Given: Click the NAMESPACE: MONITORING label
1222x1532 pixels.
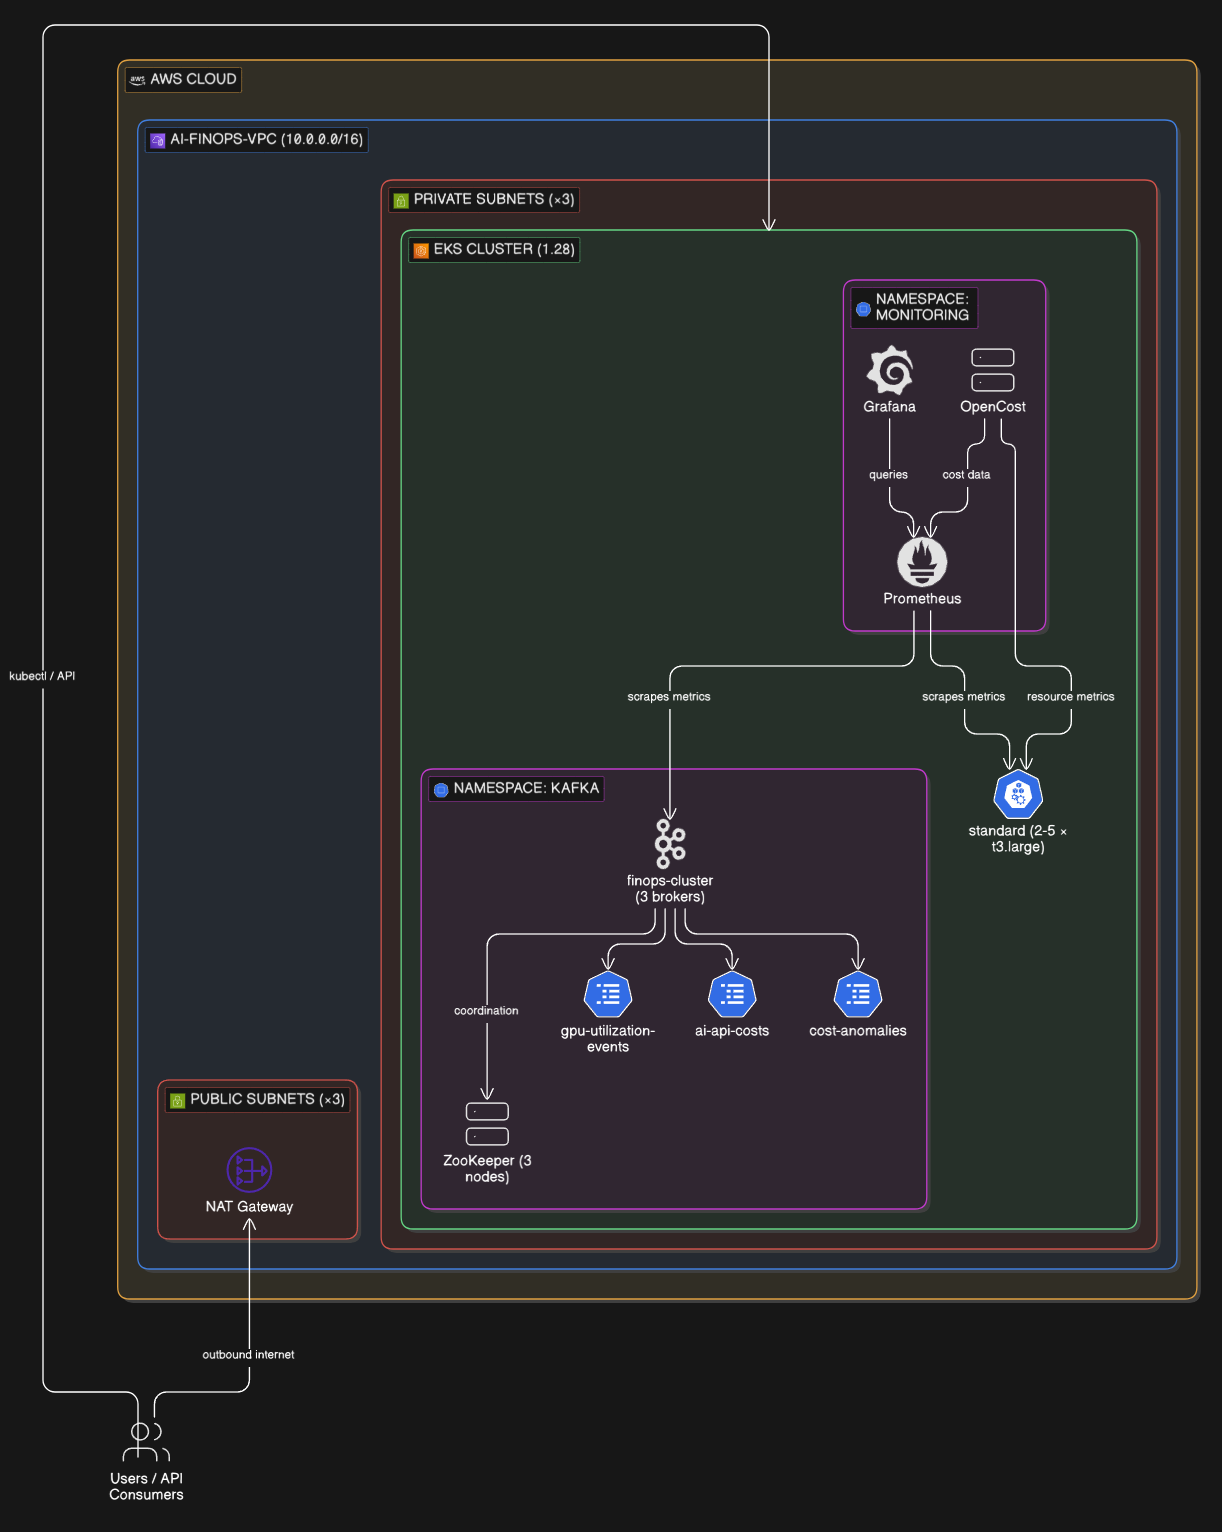Looking at the screenshot, I should tap(914, 307).
